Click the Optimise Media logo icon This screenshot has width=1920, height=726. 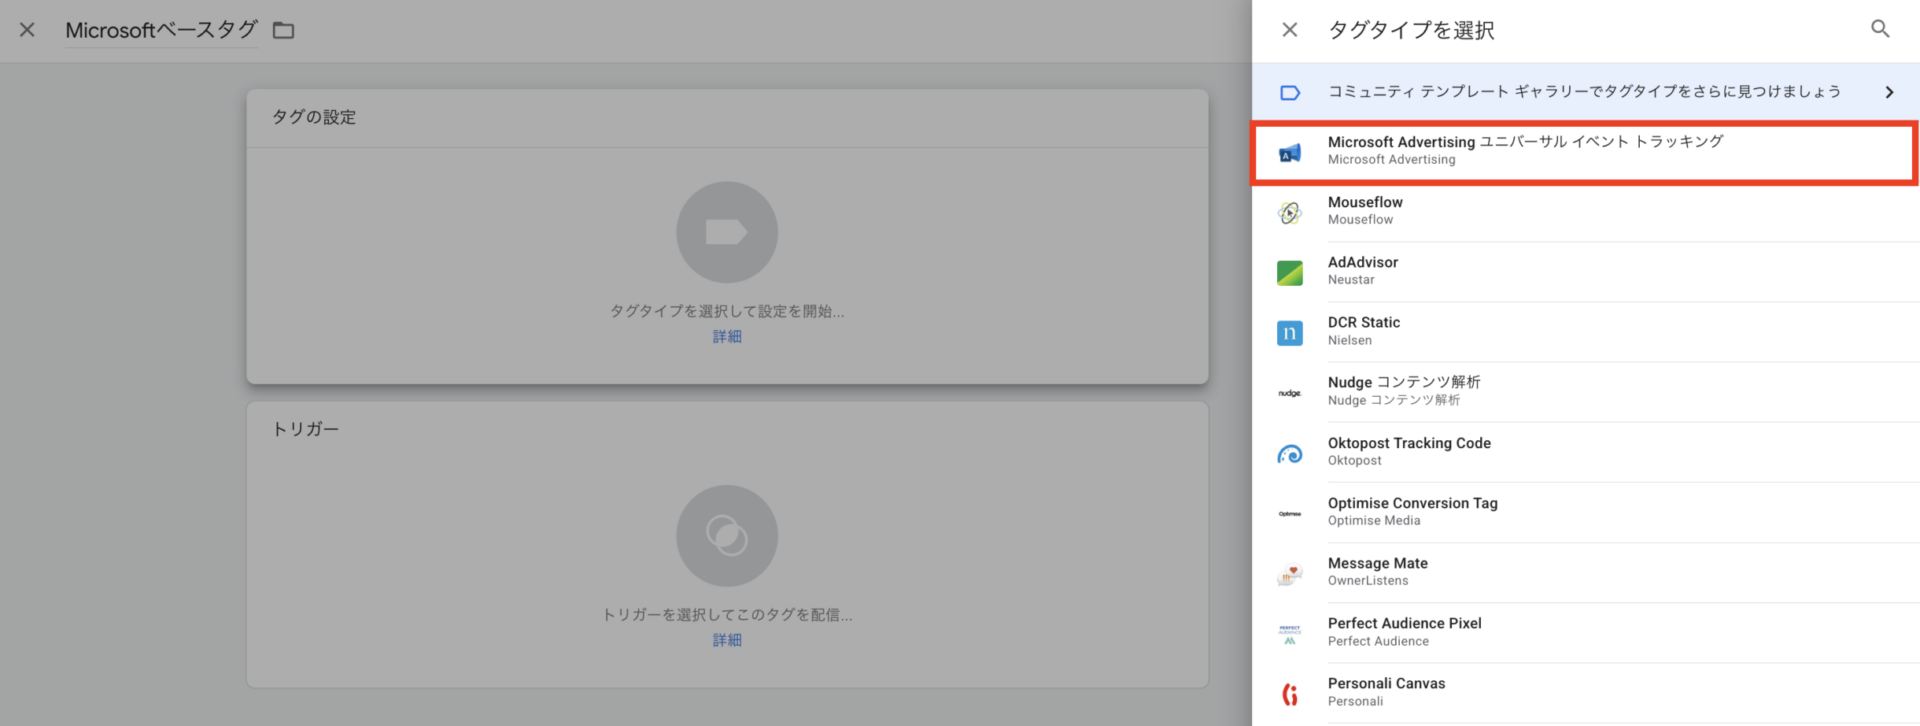coord(1290,514)
